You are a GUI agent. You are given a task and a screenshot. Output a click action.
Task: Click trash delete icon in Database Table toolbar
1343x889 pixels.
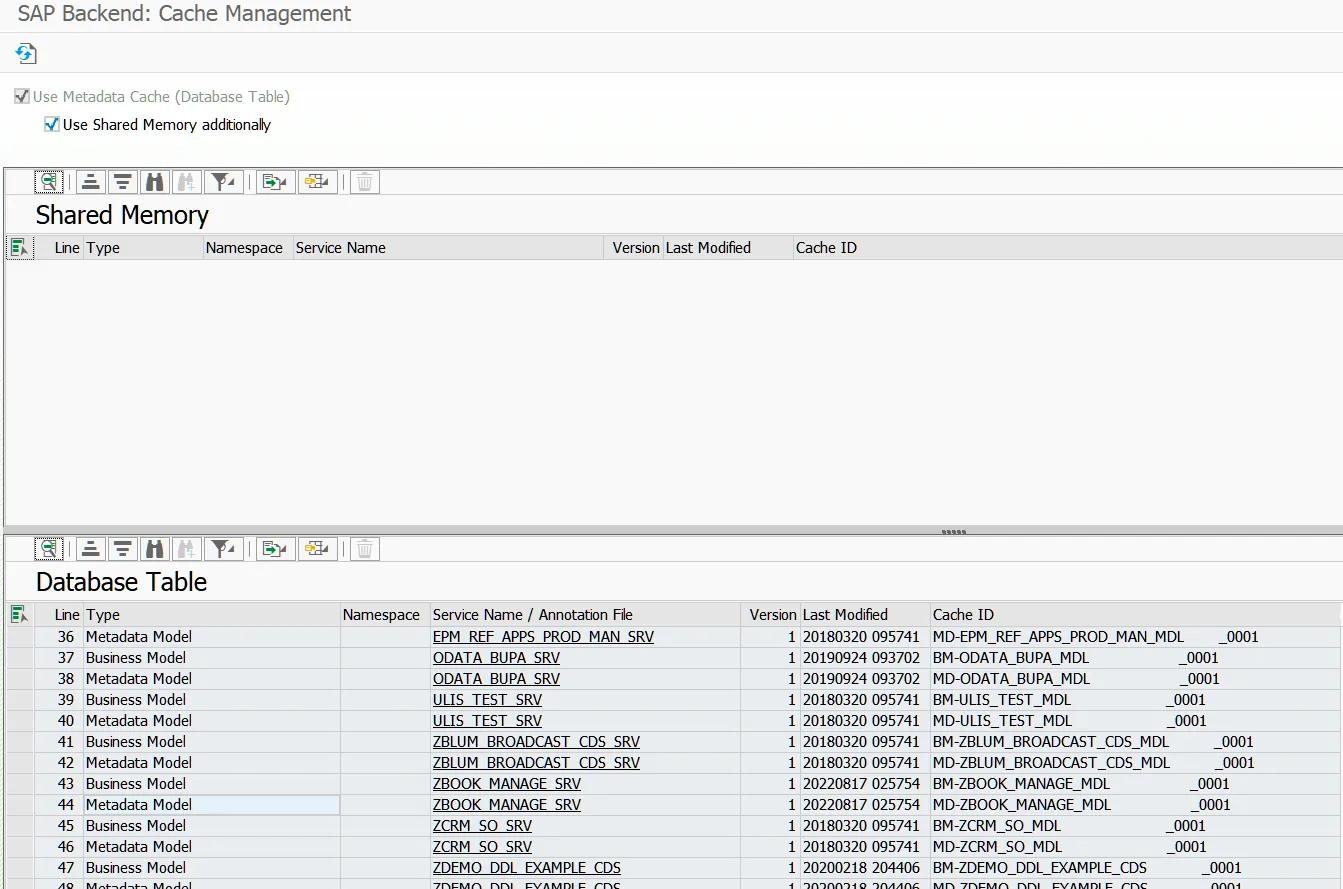365,549
